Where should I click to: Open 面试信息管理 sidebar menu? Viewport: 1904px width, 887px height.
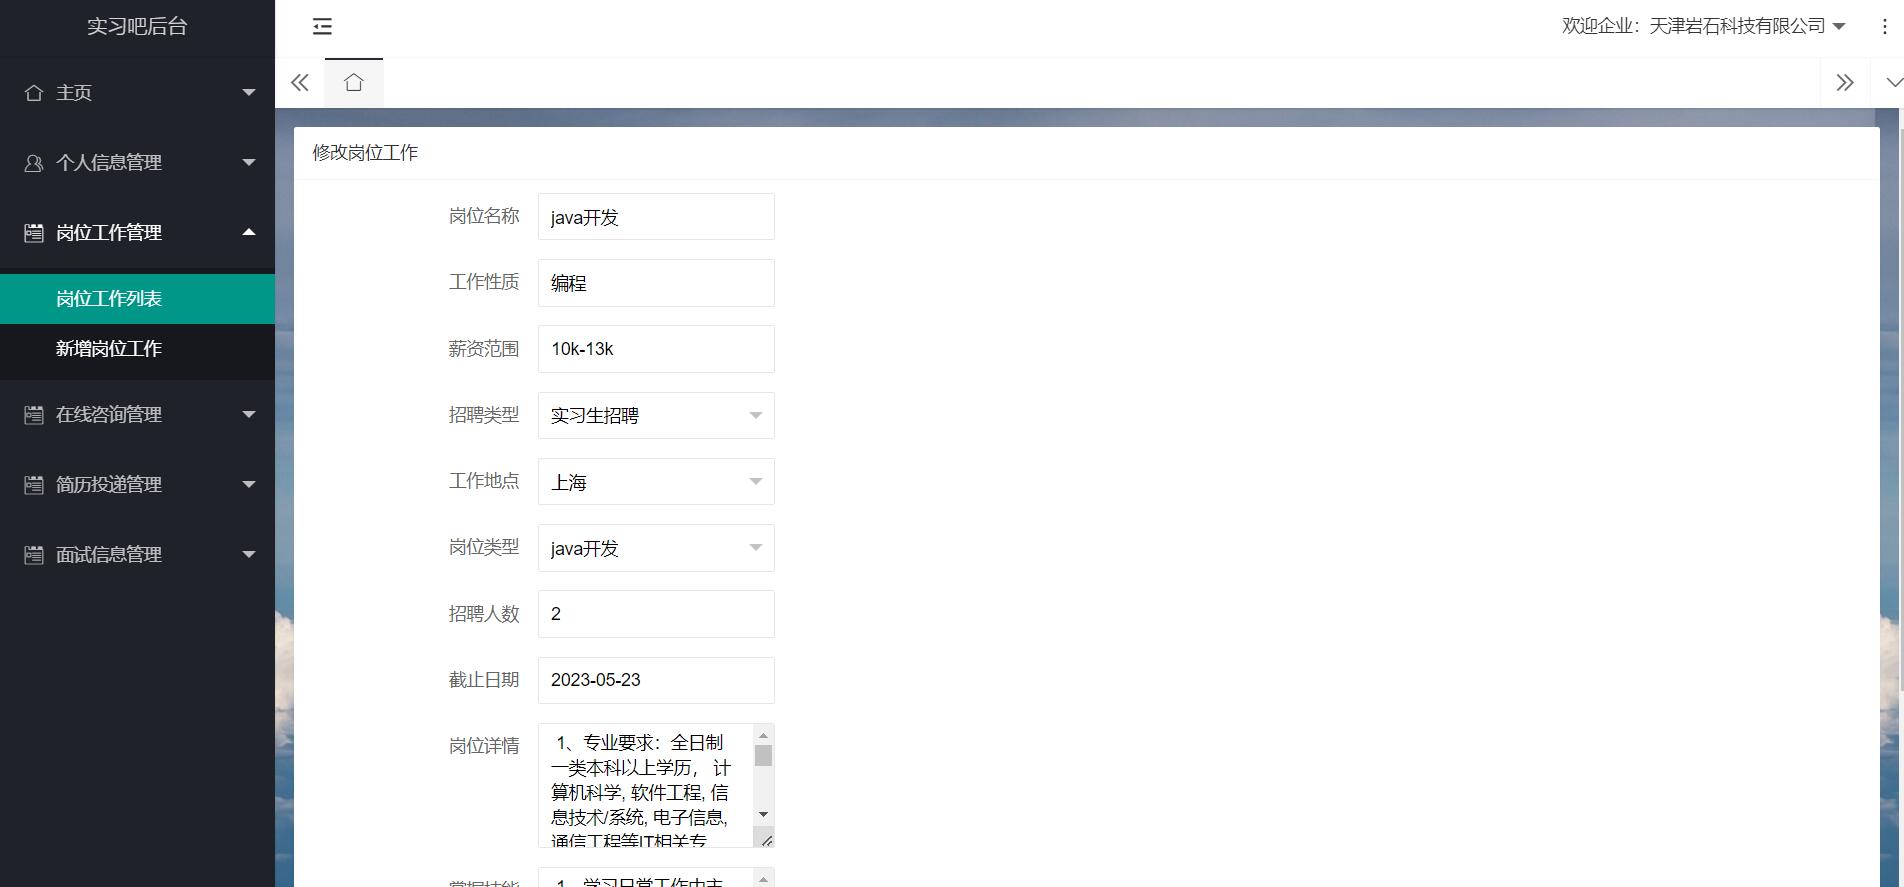pos(137,555)
